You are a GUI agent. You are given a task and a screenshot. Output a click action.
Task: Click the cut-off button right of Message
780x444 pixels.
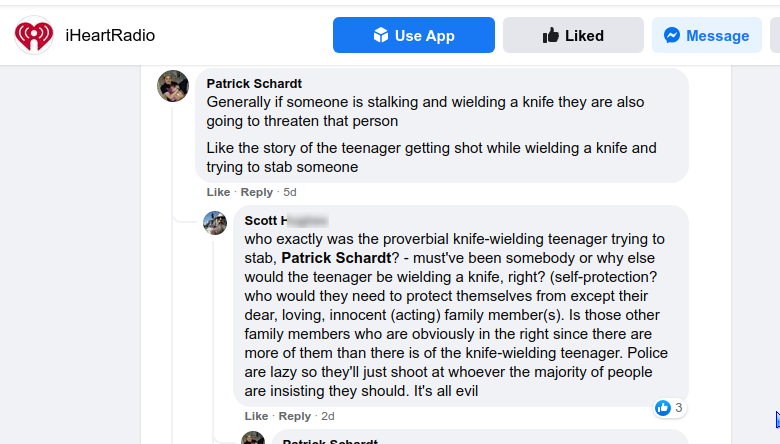click(775, 36)
